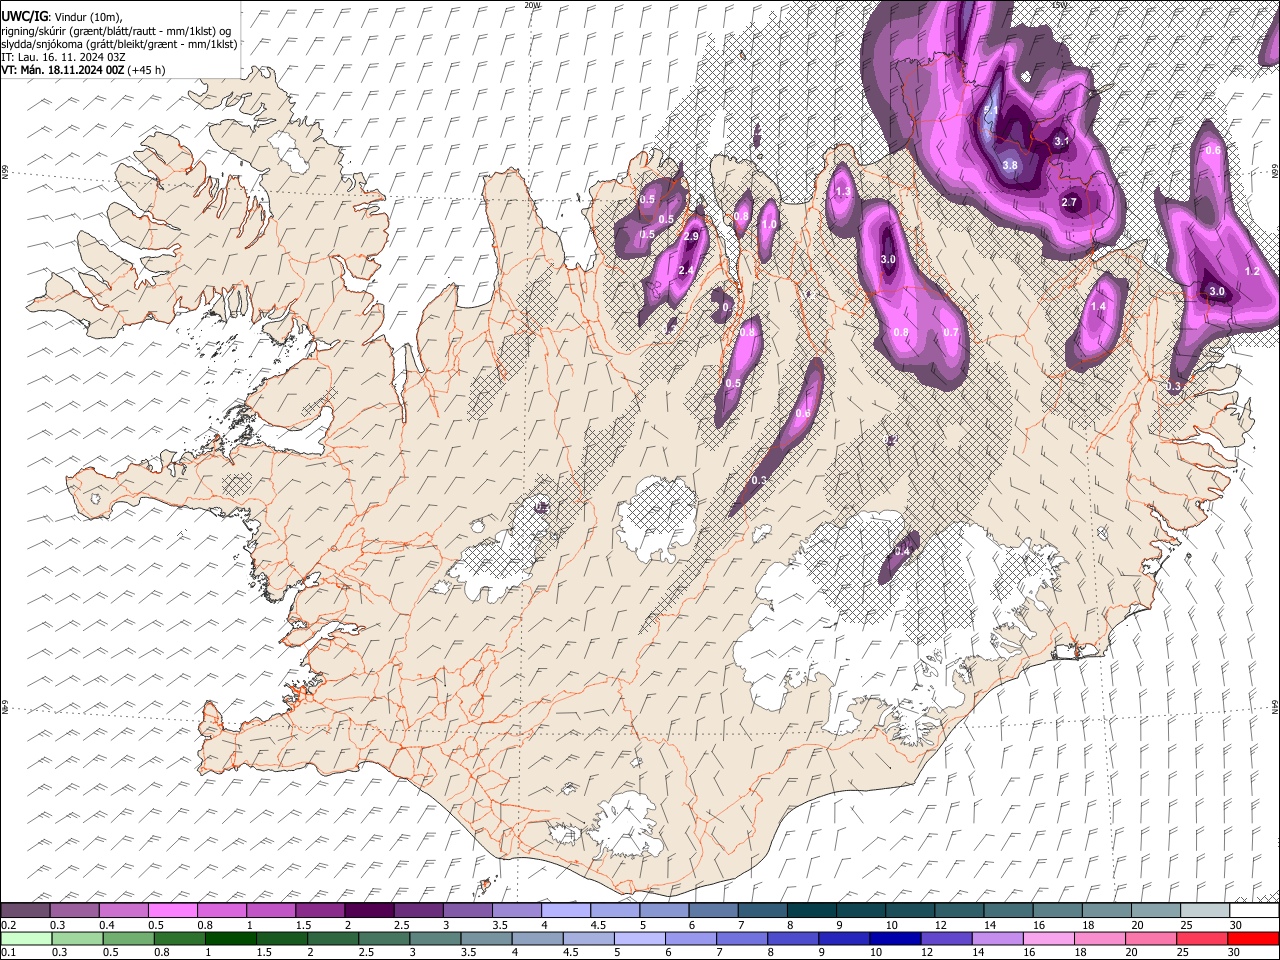The height and width of the screenshot is (960, 1280).
Task: Click the 'Vindur (10m)' header text
Action: (87, 17)
